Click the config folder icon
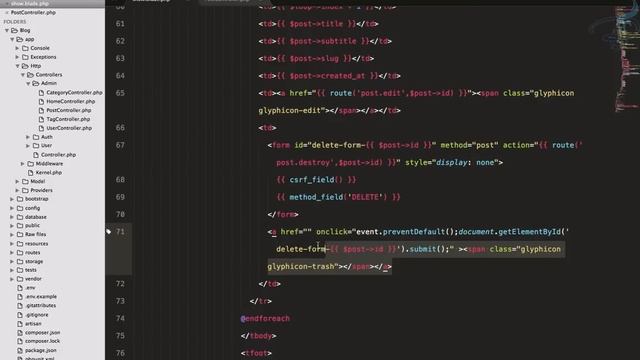This screenshot has height=360, width=640. point(20,208)
